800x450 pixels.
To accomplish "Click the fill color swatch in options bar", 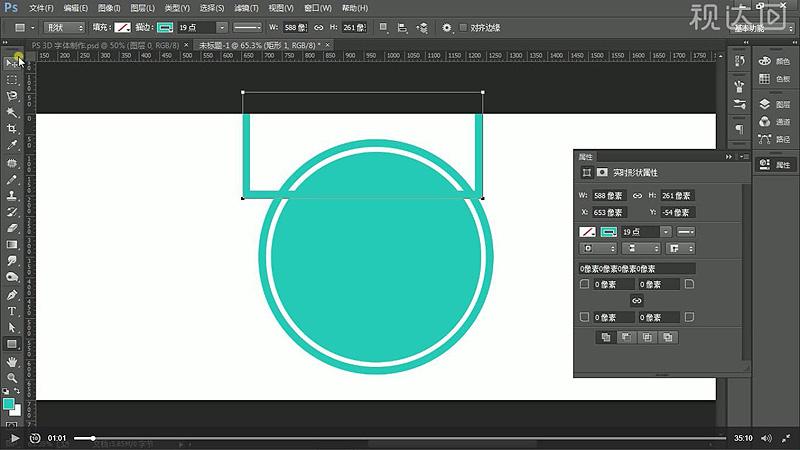I will (x=122, y=28).
